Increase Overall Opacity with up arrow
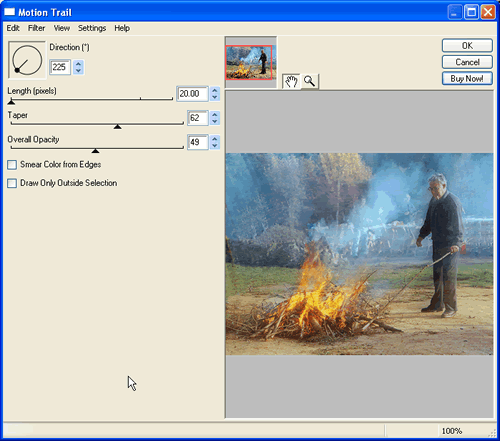Screen dimensions: 500x441 pos(215,139)
